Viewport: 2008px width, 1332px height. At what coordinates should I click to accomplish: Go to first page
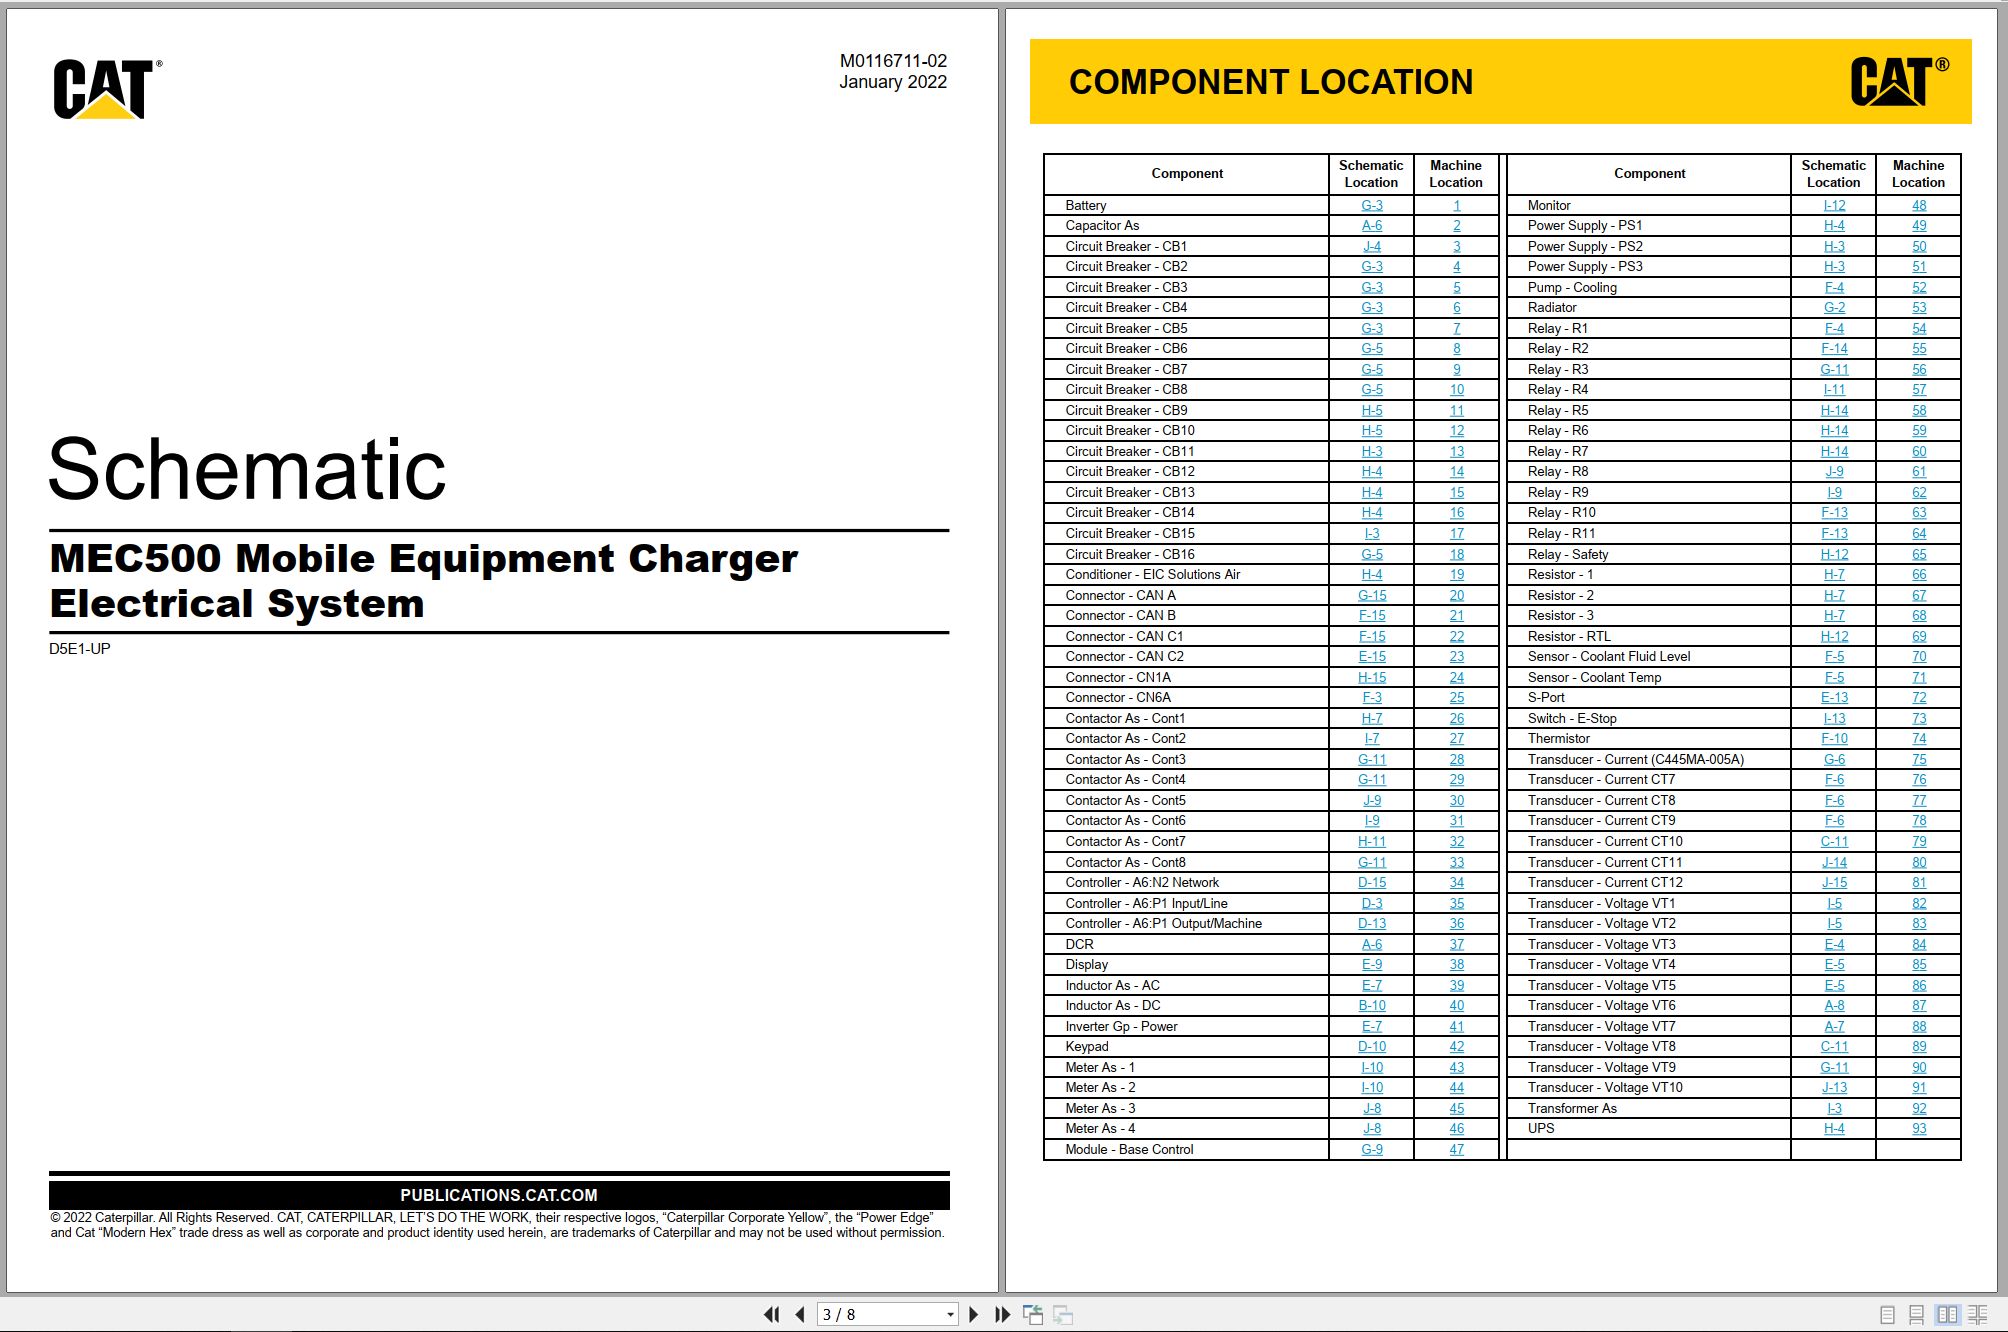coord(771,1314)
